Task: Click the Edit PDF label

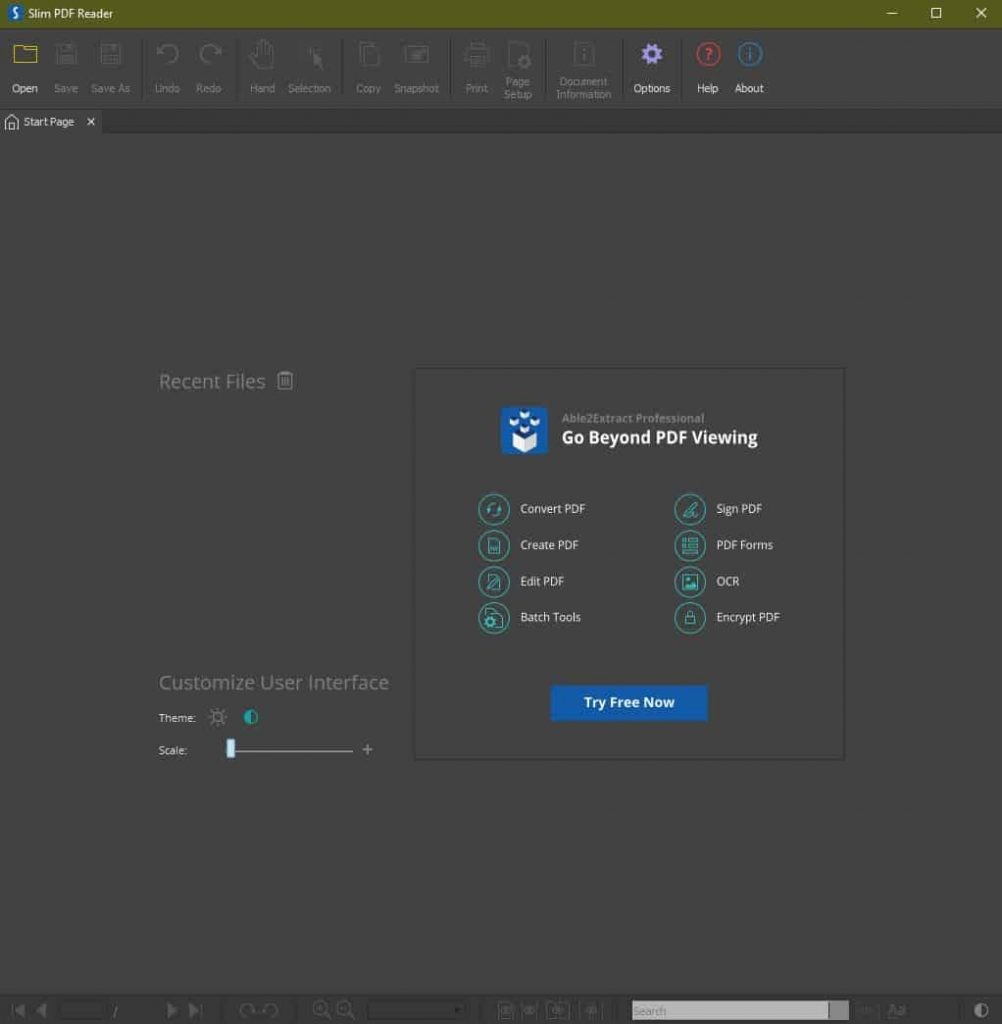Action: [x=541, y=581]
